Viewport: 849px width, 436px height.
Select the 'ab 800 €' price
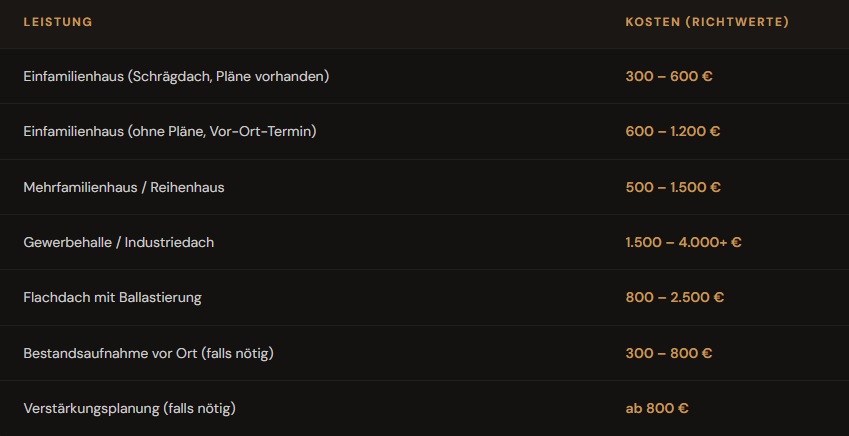point(657,408)
